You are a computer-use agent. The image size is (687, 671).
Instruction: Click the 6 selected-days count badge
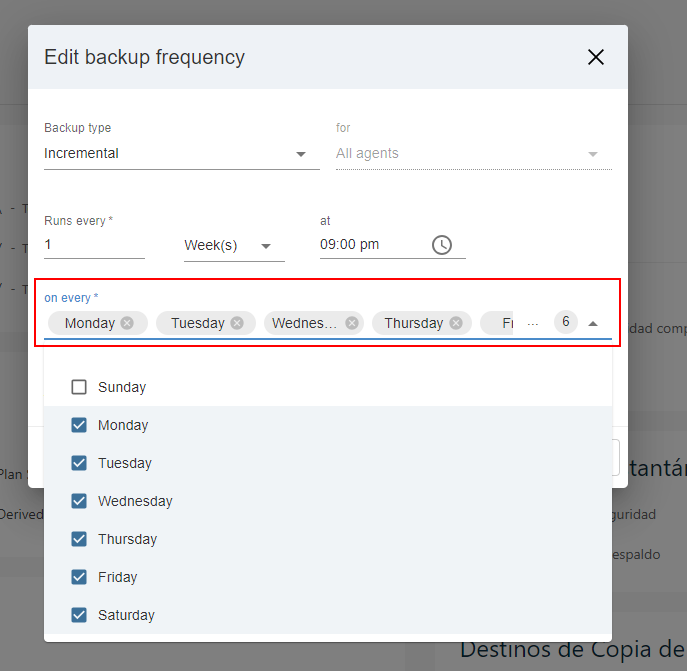coord(565,322)
